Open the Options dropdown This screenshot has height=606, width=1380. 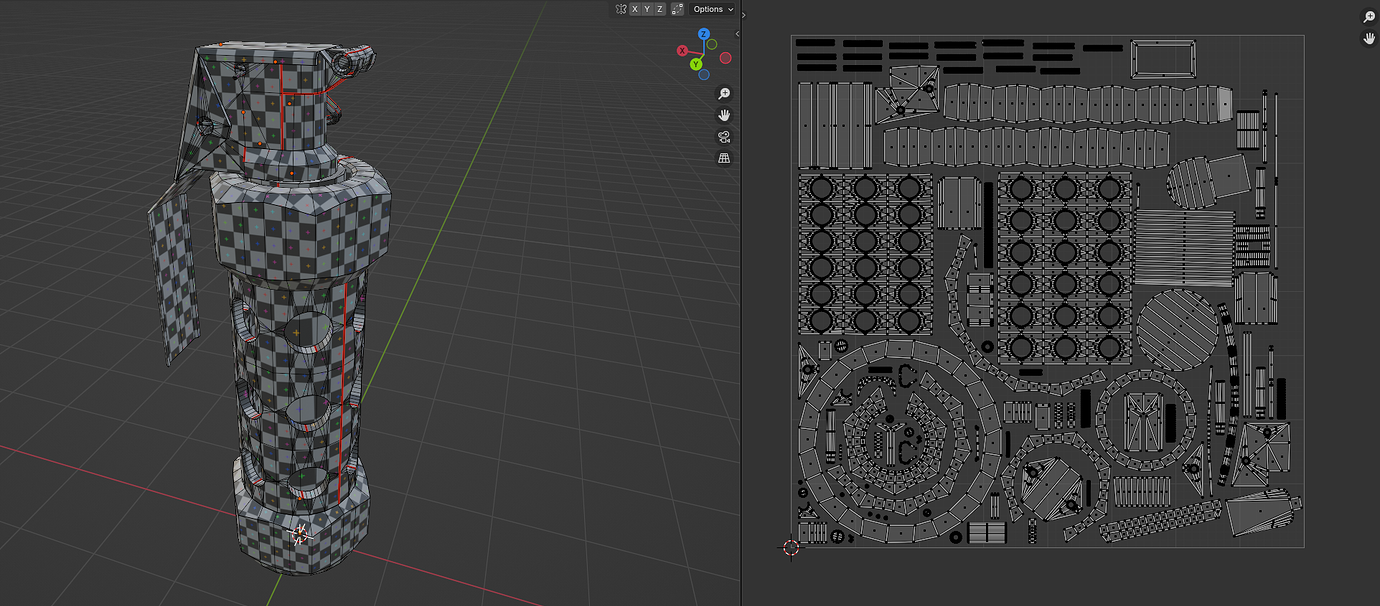click(x=713, y=9)
